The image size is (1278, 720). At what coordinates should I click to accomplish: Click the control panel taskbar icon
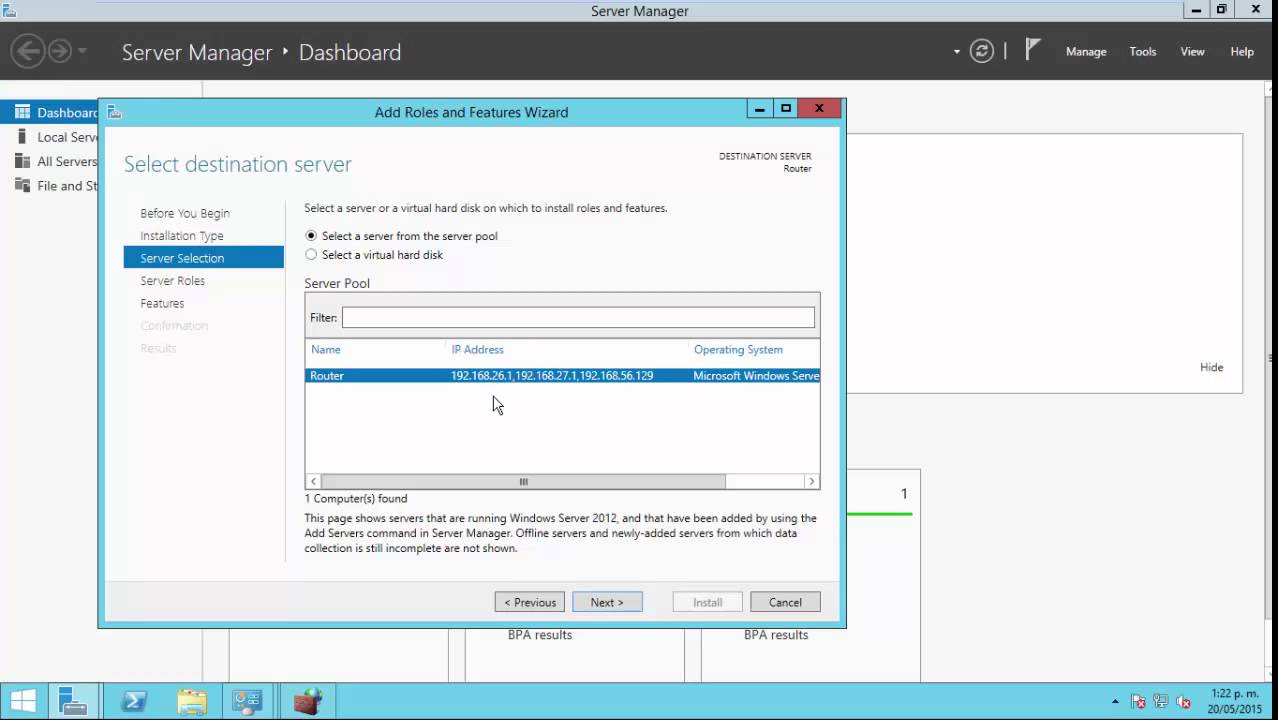[x=247, y=702]
